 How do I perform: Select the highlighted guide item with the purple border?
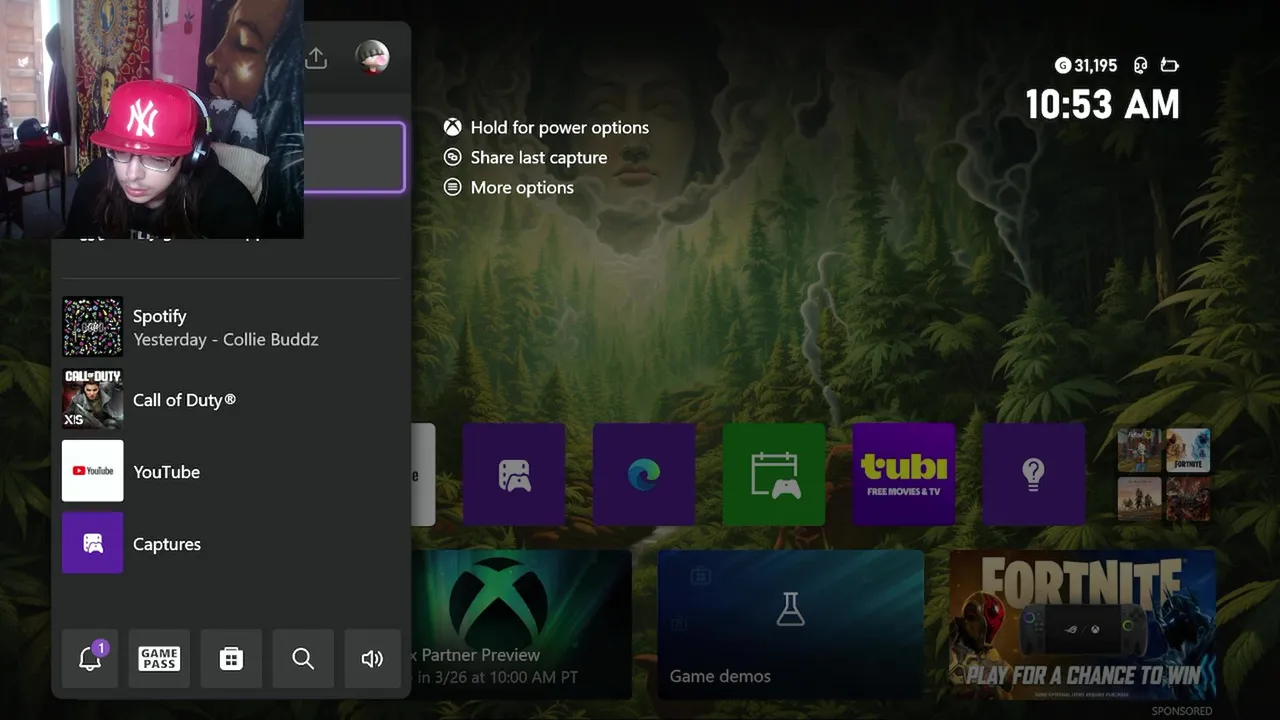pyautogui.click(x=354, y=157)
